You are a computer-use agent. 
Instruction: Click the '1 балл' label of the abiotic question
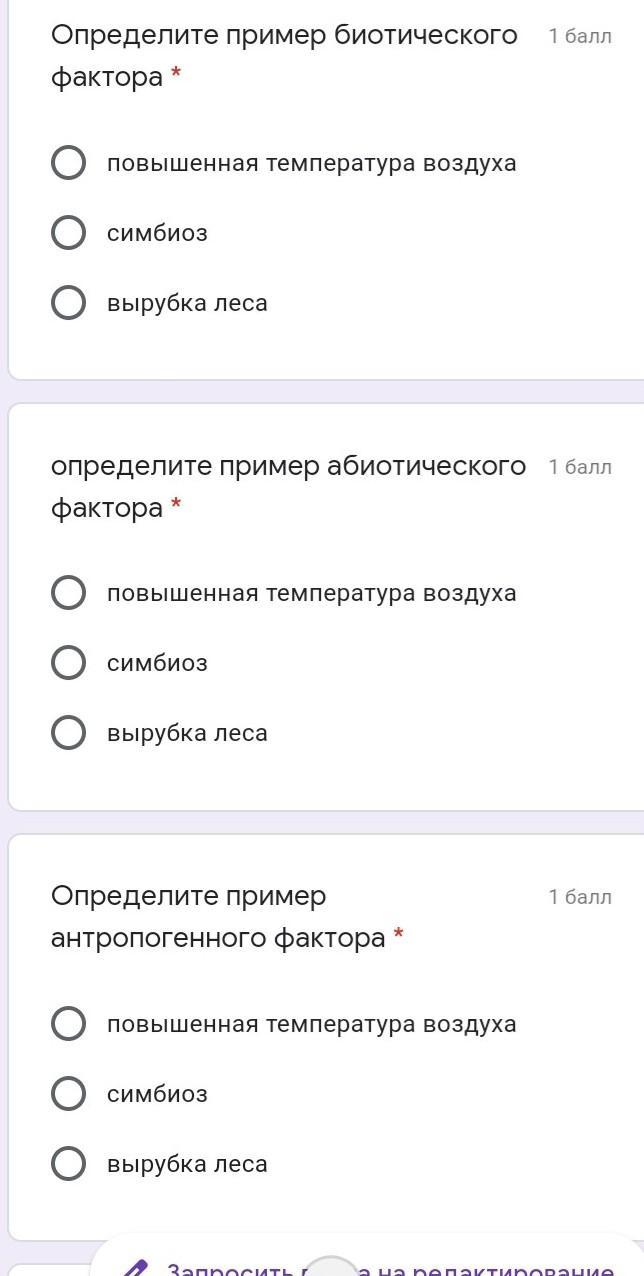580,467
